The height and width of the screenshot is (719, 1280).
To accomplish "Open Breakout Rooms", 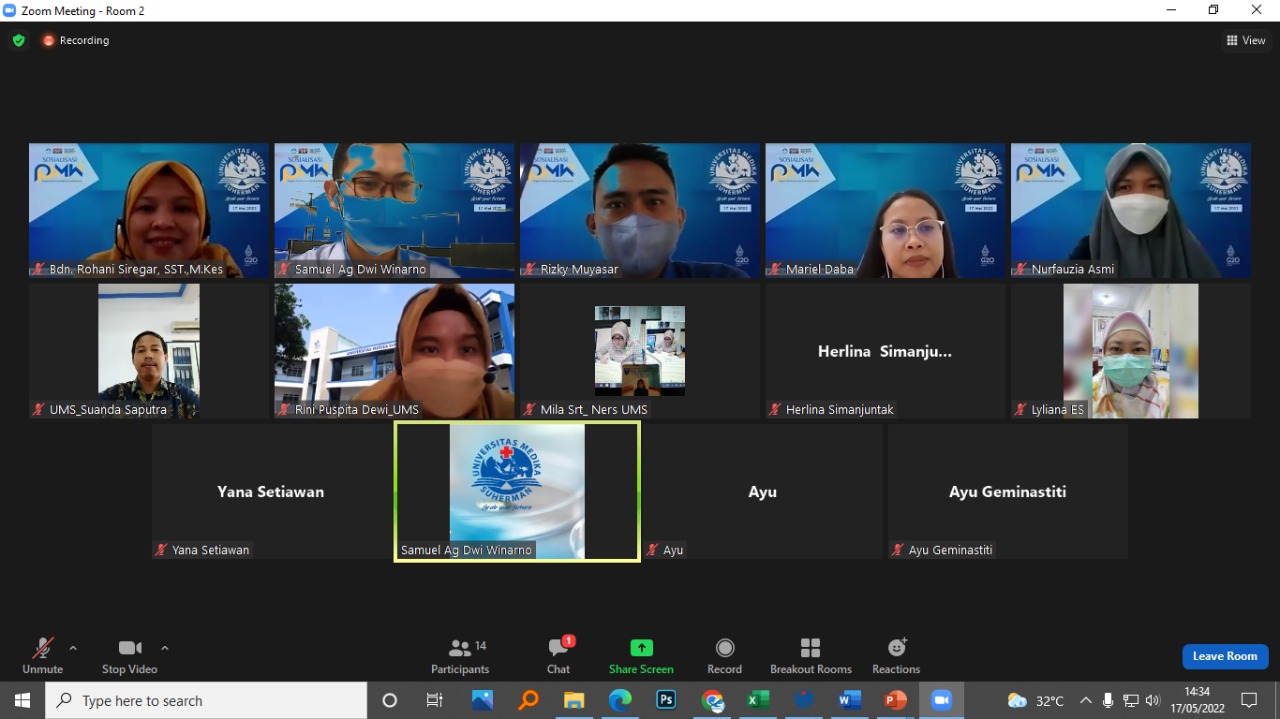I will (810, 655).
